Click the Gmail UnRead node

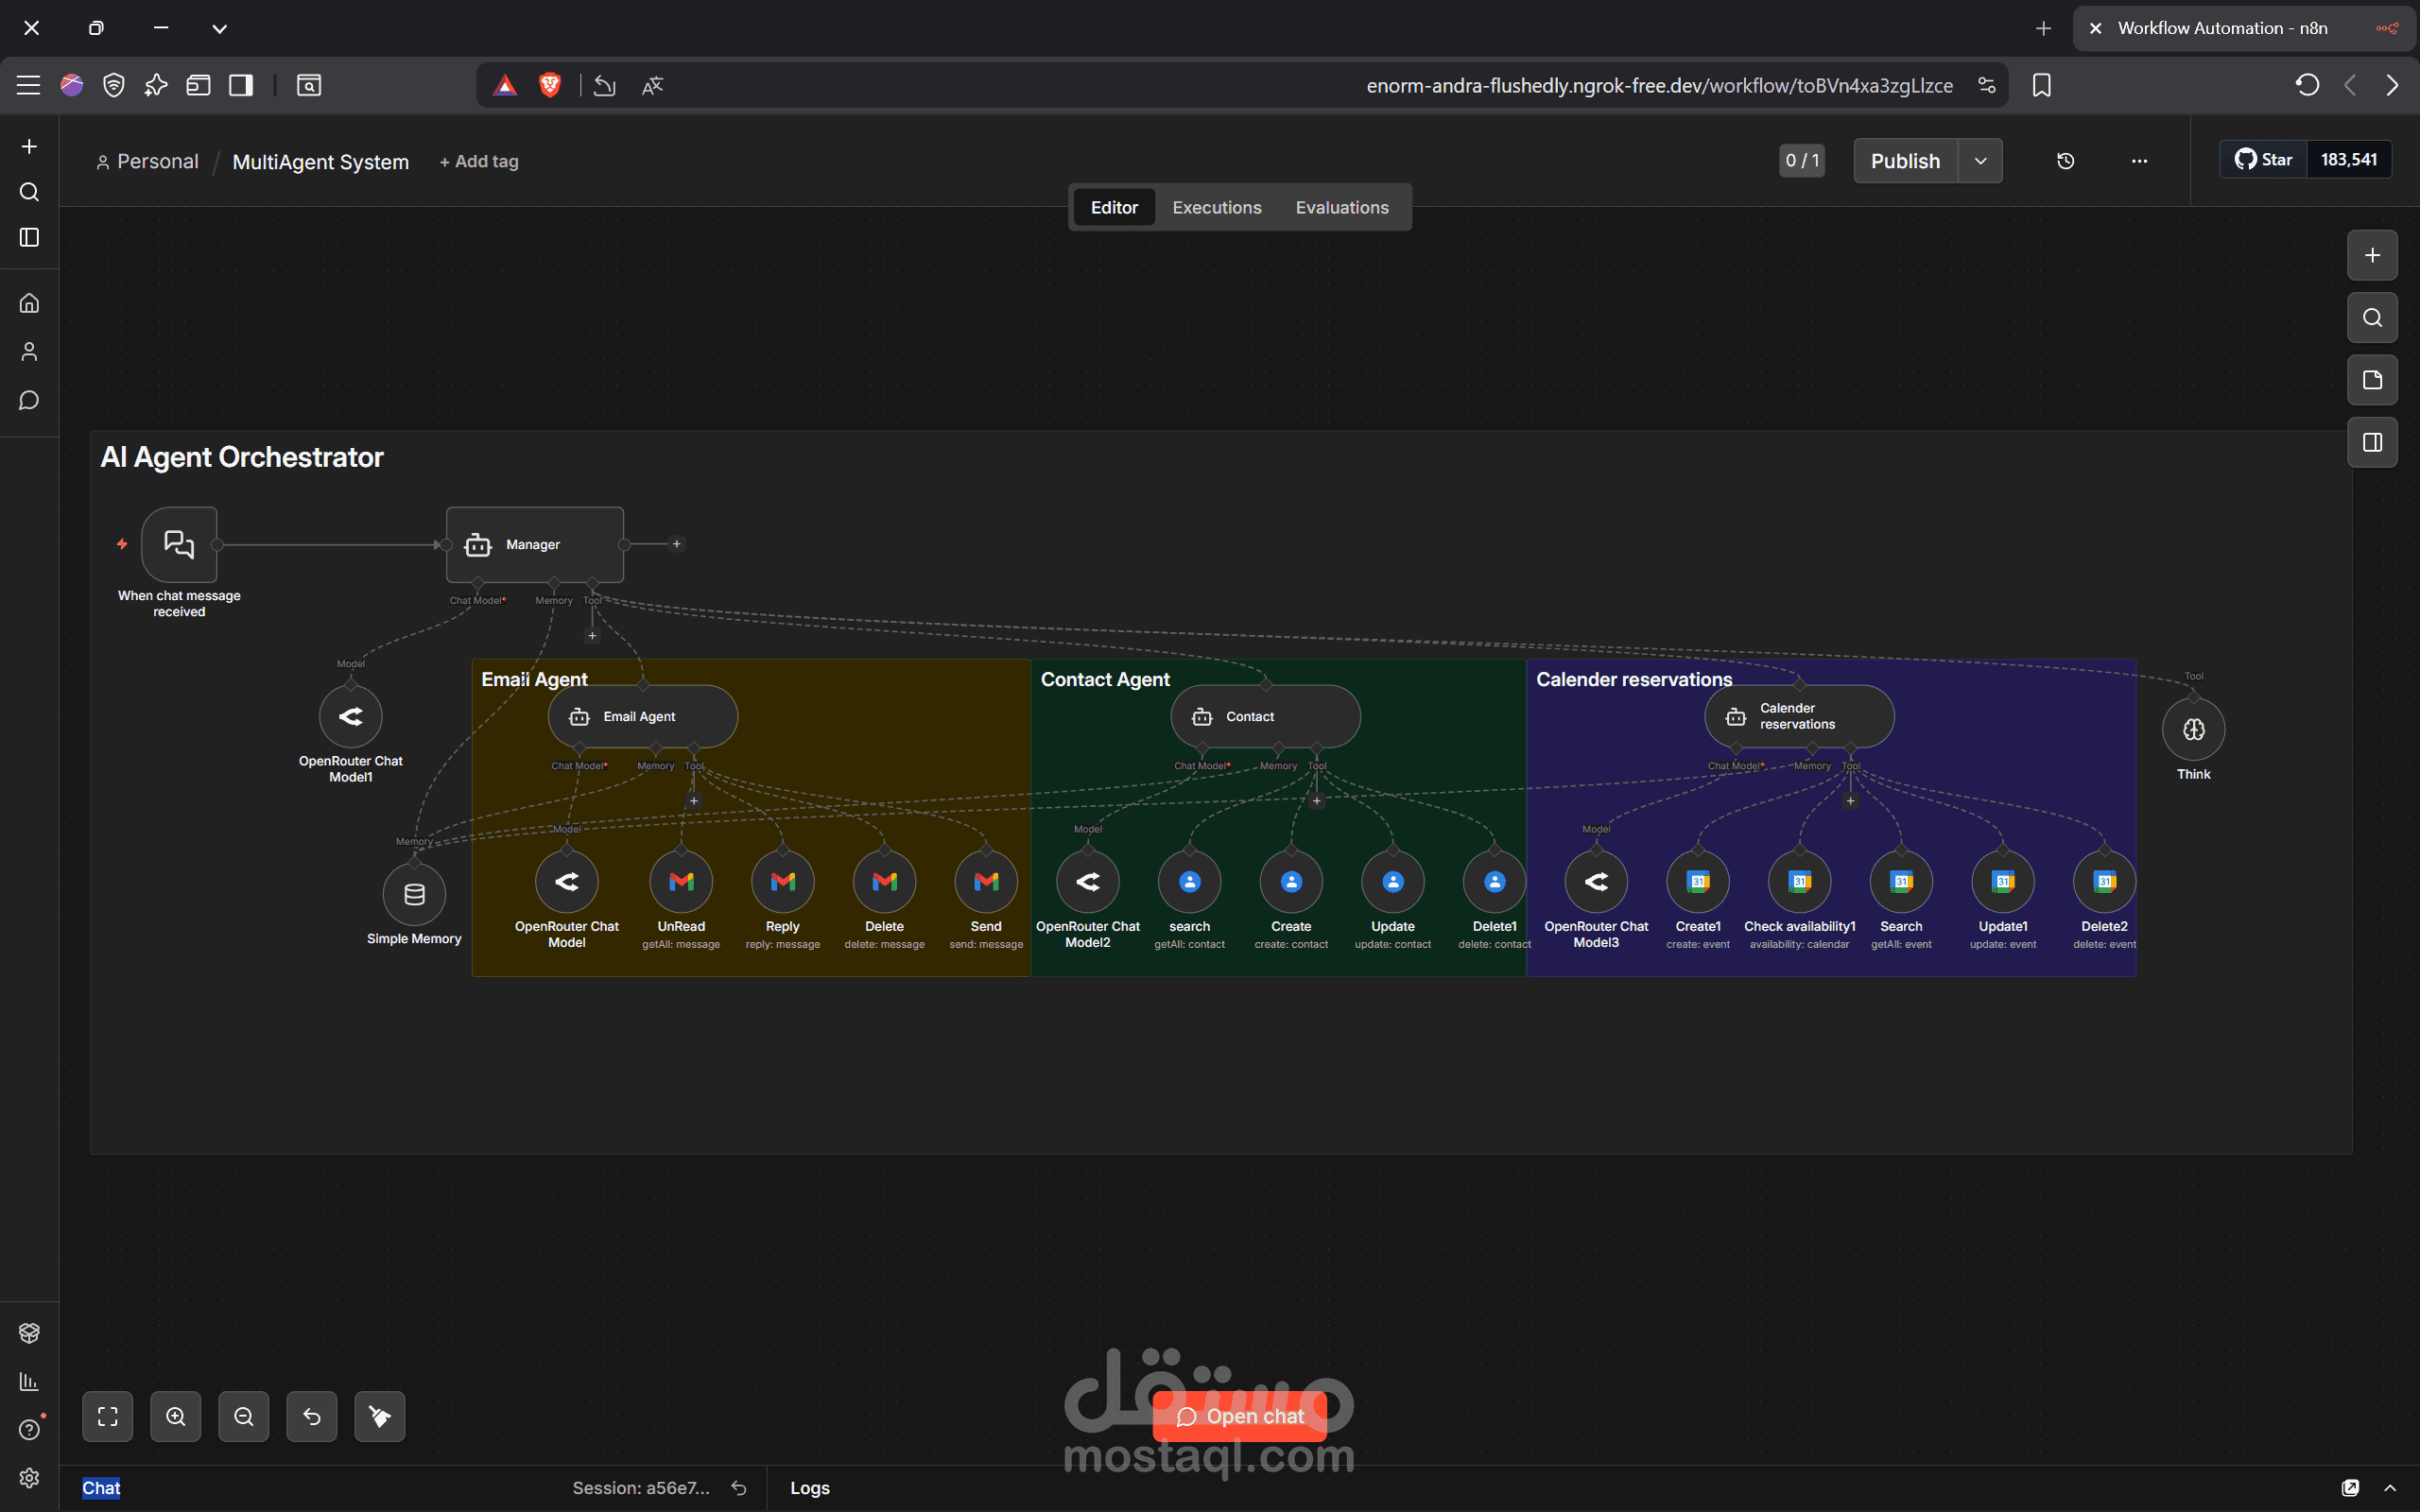click(x=681, y=882)
